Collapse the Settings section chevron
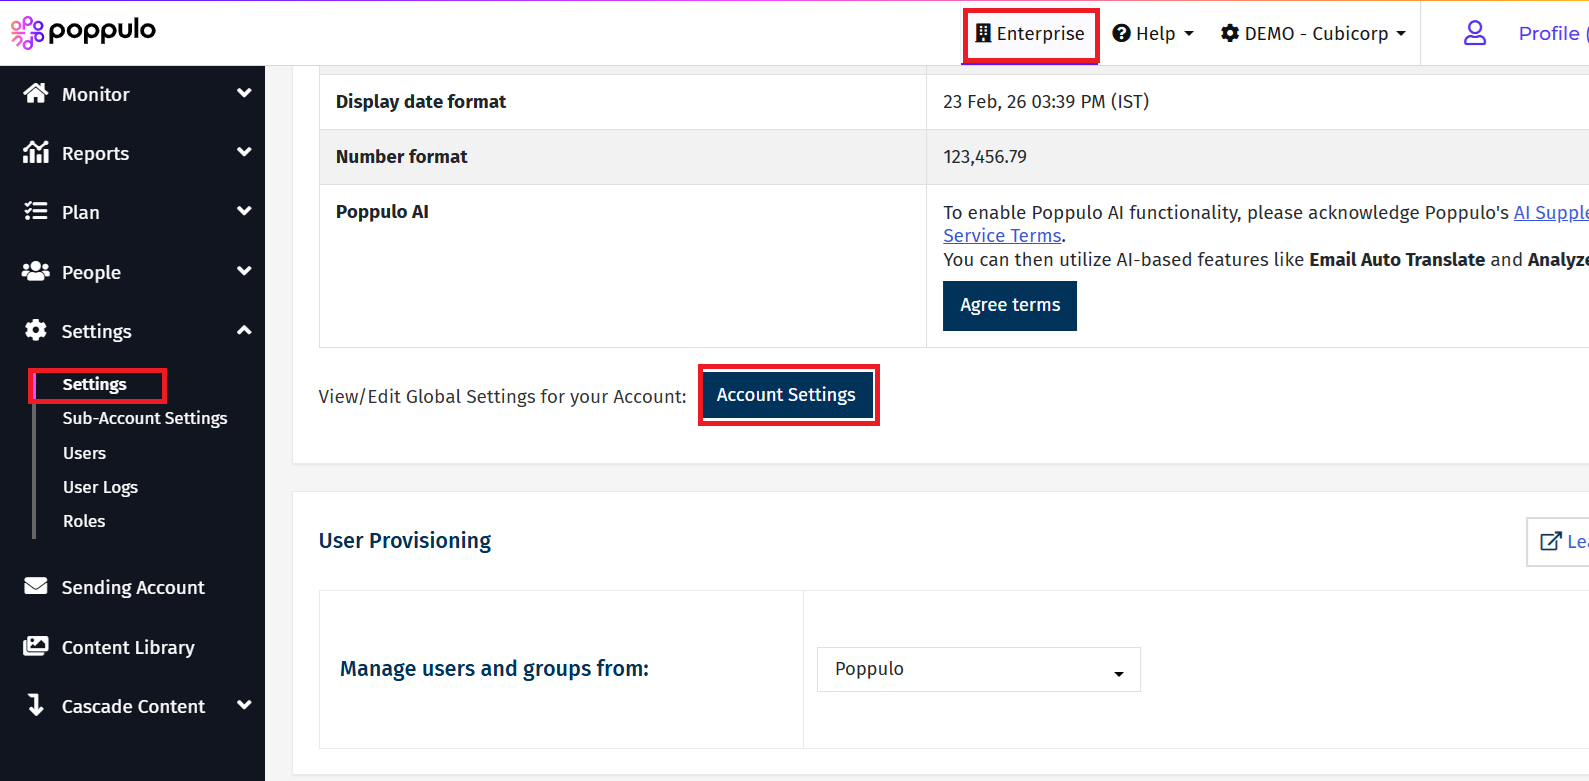The height and width of the screenshot is (781, 1589). coord(244,330)
